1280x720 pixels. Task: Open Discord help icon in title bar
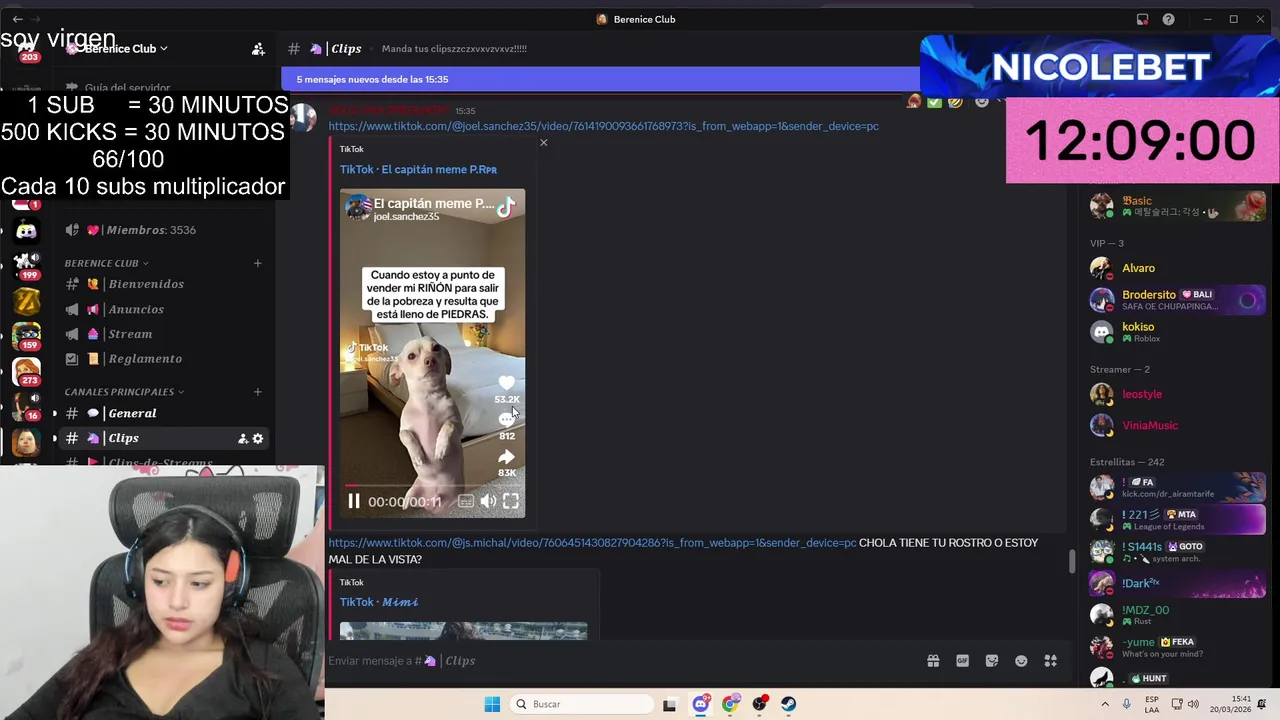coord(1168,19)
